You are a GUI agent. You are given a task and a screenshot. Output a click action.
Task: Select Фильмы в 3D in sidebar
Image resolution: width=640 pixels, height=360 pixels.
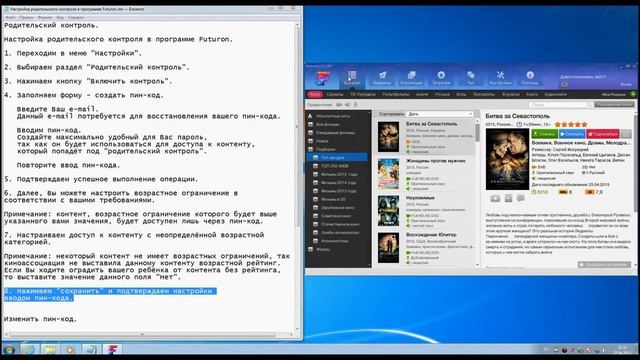pos(333,199)
